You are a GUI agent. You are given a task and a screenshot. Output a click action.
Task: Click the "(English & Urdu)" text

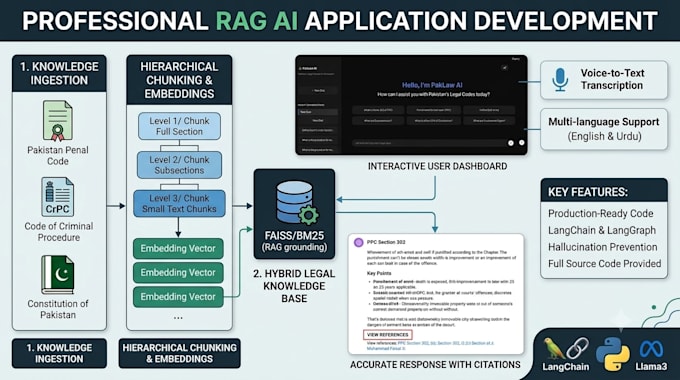[x=605, y=136]
